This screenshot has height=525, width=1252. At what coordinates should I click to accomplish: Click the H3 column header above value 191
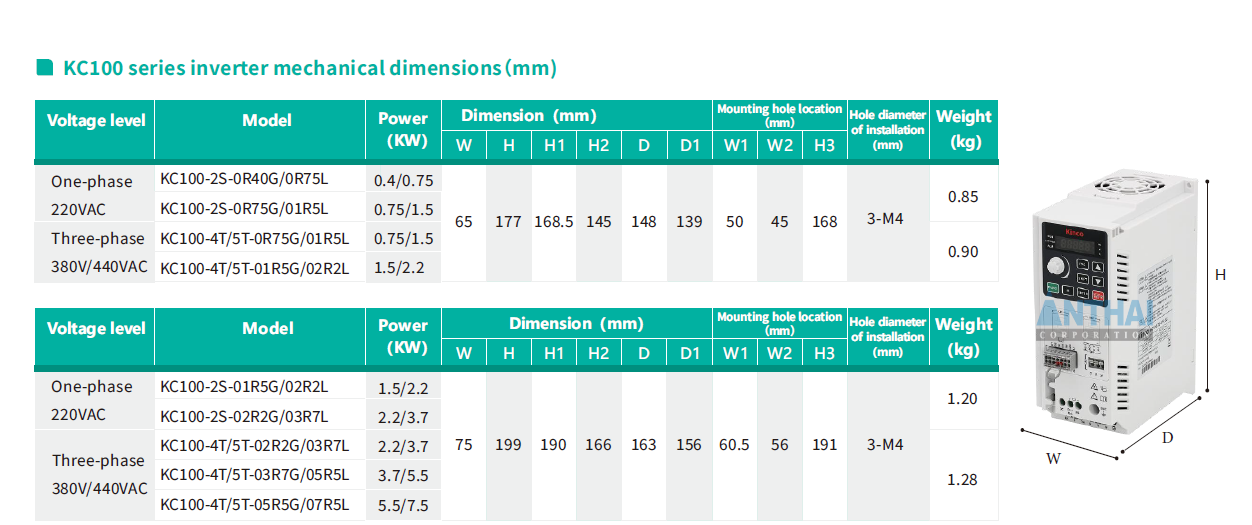825,353
